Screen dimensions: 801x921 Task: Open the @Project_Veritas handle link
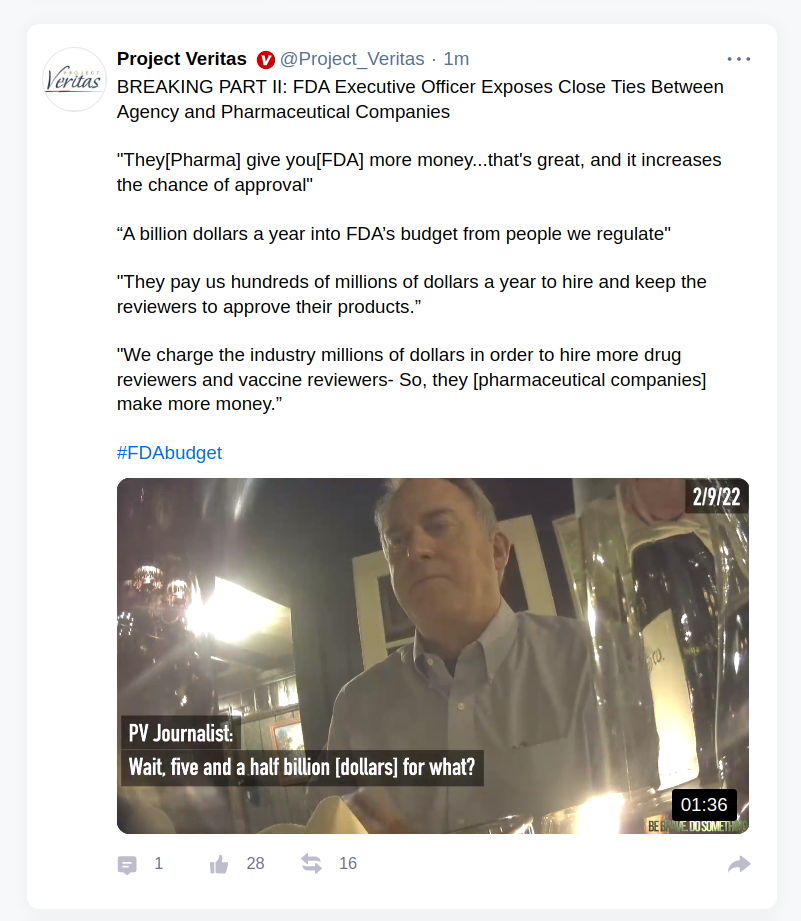tap(352, 59)
